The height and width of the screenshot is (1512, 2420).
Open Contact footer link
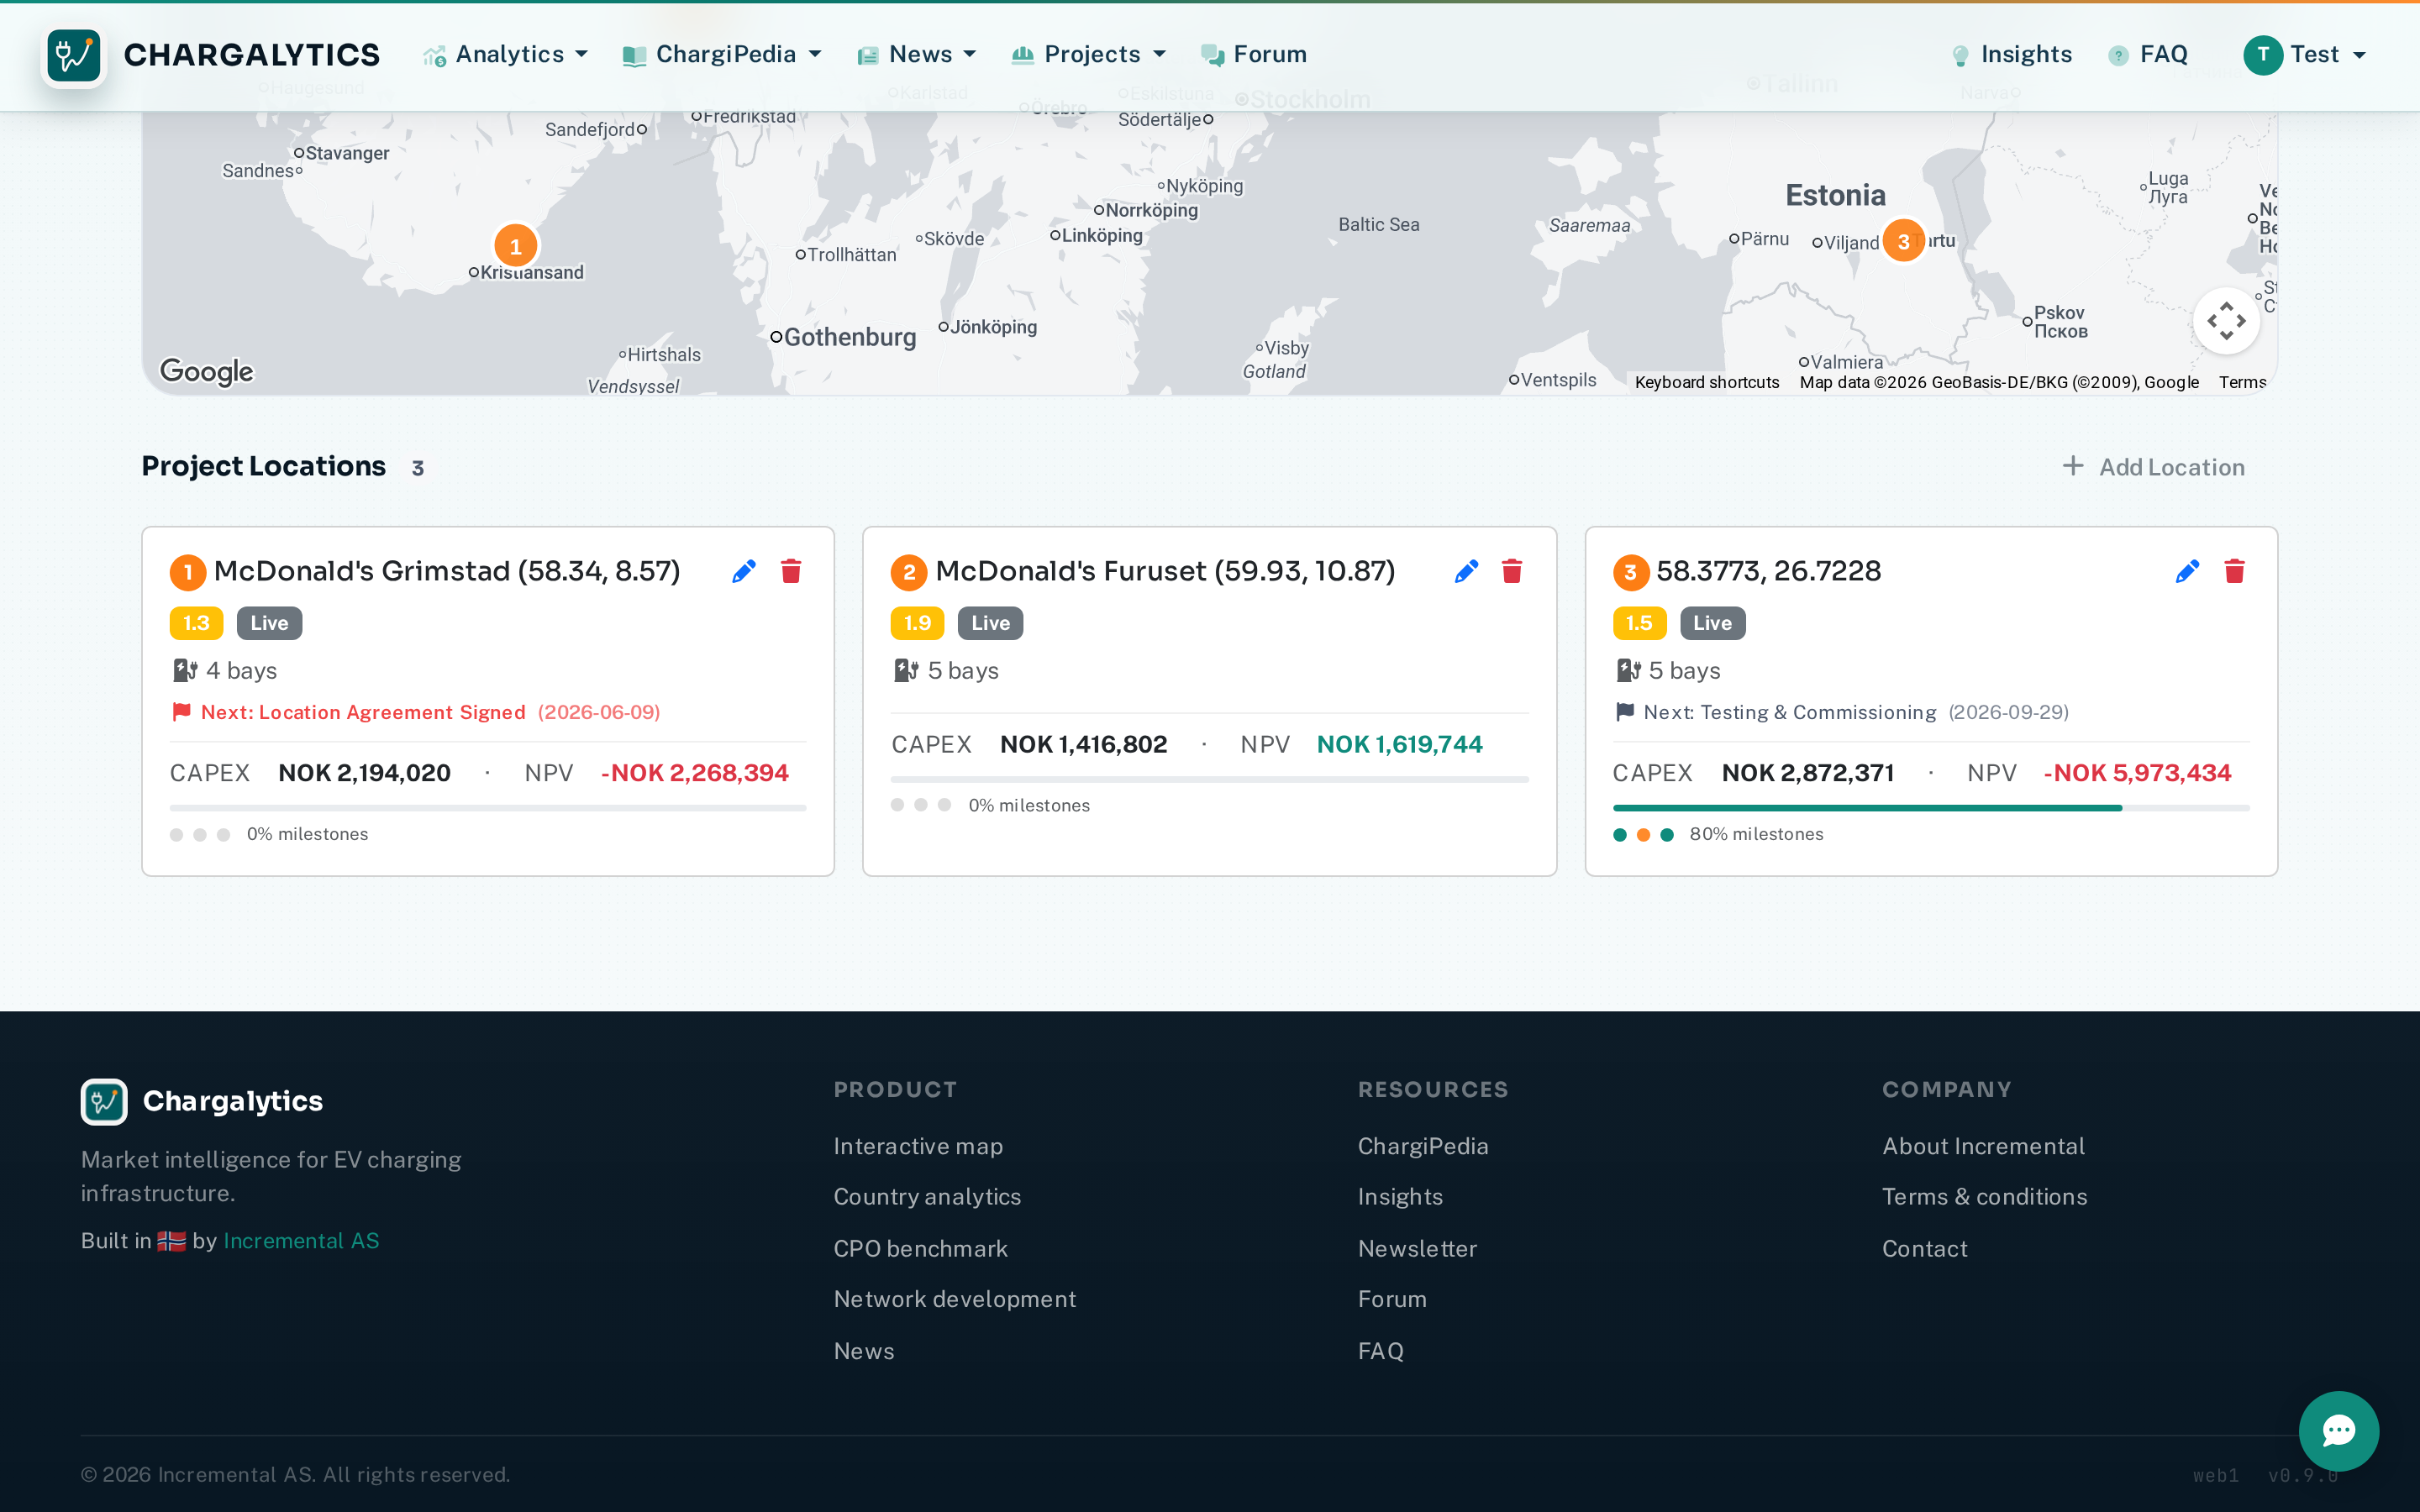(1924, 1249)
